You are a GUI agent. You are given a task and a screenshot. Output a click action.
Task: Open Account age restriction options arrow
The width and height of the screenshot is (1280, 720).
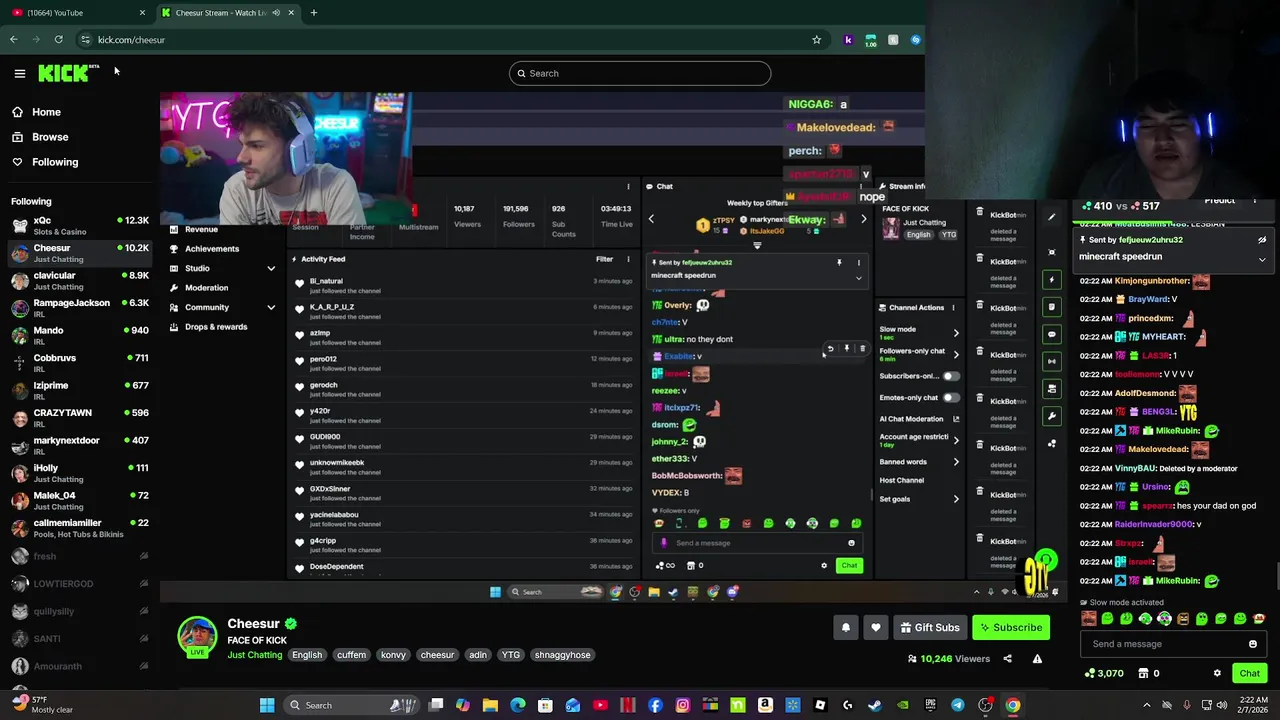coord(955,440)
